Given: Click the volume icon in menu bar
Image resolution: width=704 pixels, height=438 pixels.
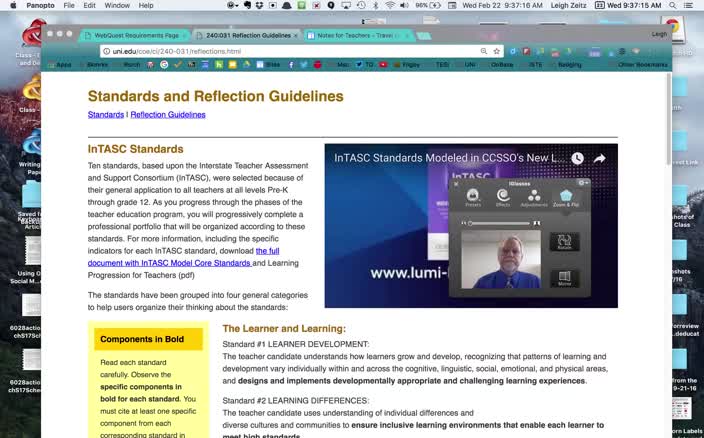Looking at the screenshot, I should [x=404, y=5].
